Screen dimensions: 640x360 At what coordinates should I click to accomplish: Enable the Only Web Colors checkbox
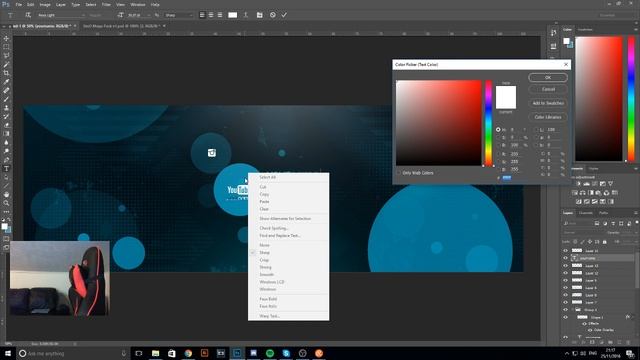[x=398, y=173]
